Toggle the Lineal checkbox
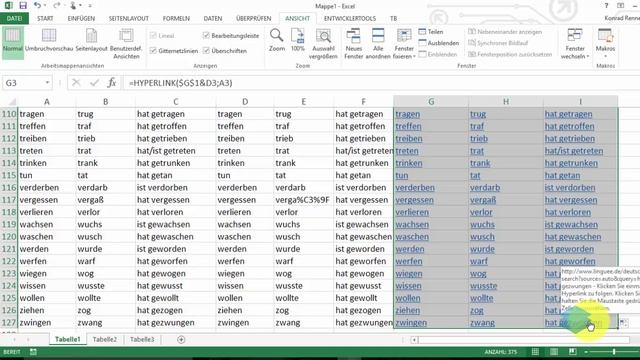Viewport: 640px width, 360px height. pos(153,36)
